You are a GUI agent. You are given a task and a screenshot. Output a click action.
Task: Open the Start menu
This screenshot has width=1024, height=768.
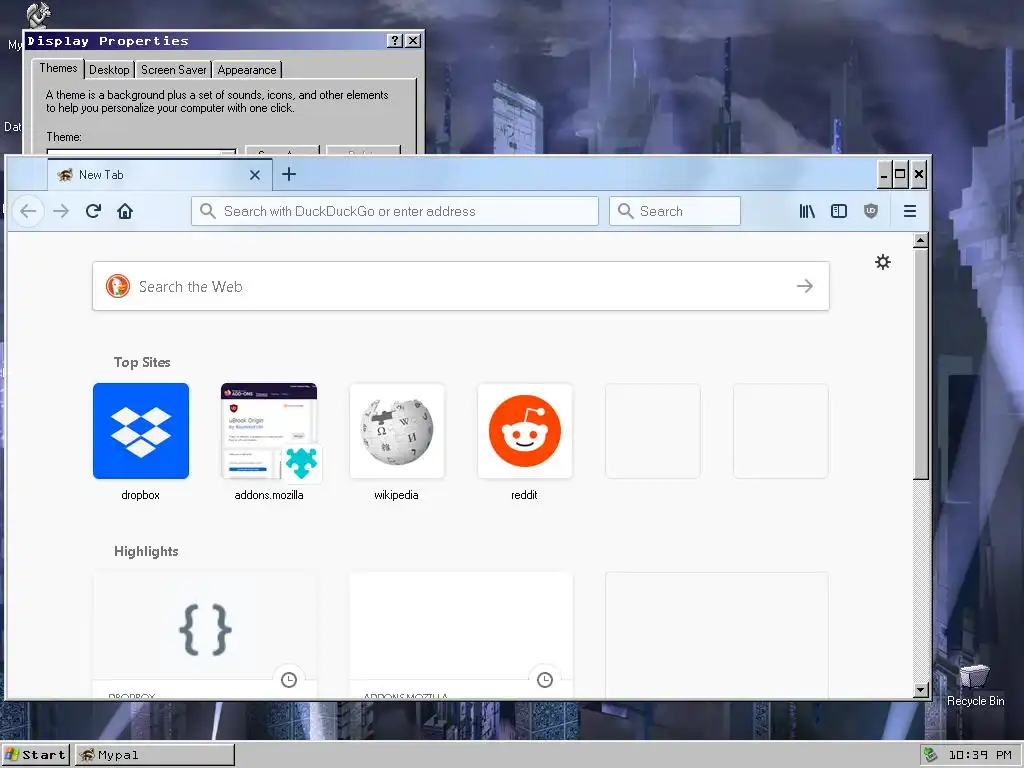coord(35,755)
